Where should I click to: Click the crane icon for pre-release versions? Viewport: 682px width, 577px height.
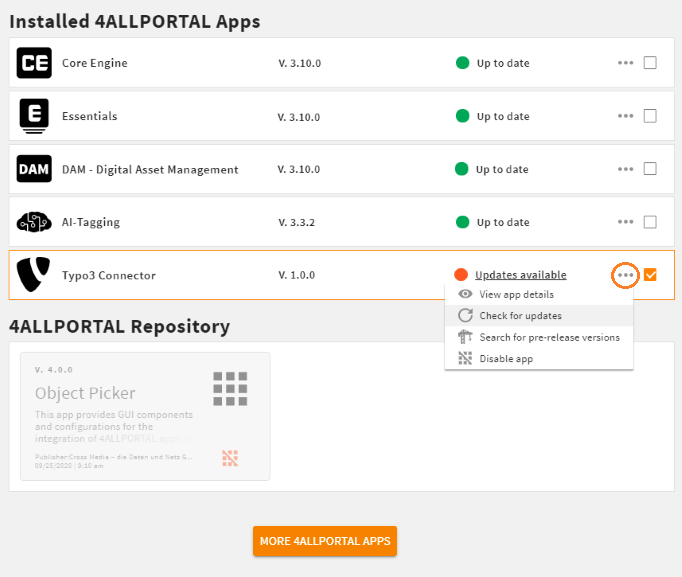465,337
